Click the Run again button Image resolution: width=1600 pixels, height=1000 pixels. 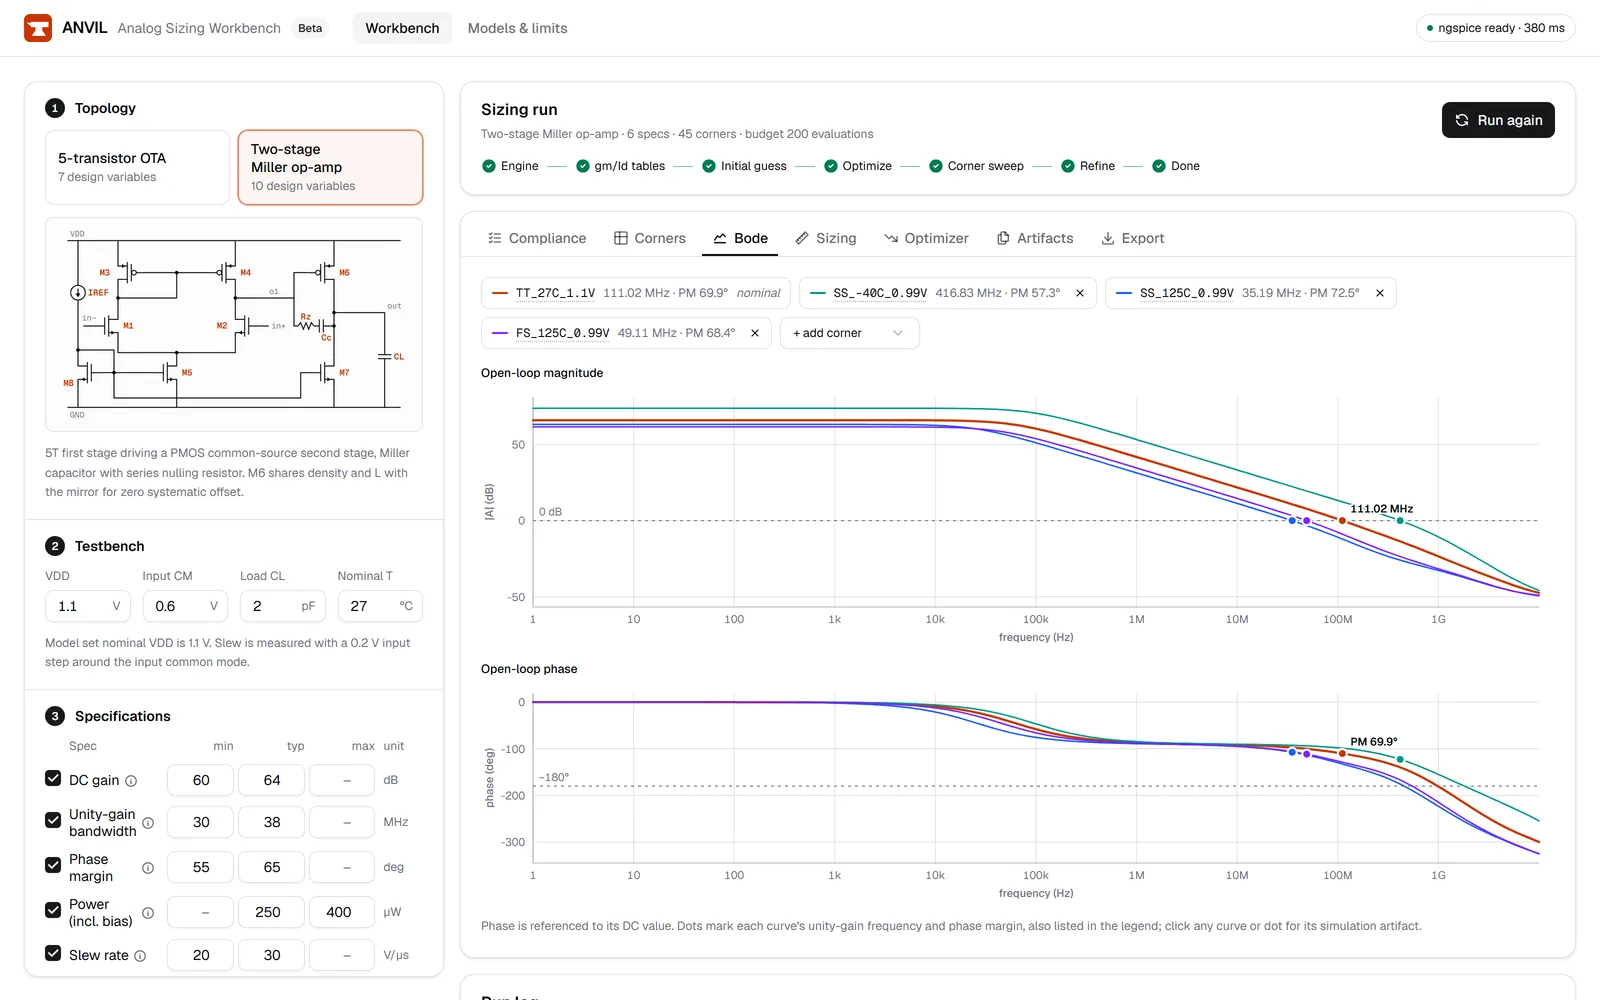[1498, 120]
